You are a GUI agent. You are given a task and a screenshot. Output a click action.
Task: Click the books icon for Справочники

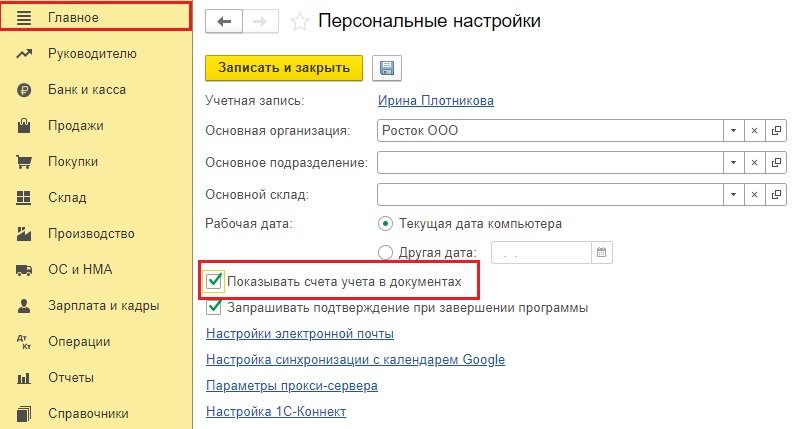click(x=24, y=414)
